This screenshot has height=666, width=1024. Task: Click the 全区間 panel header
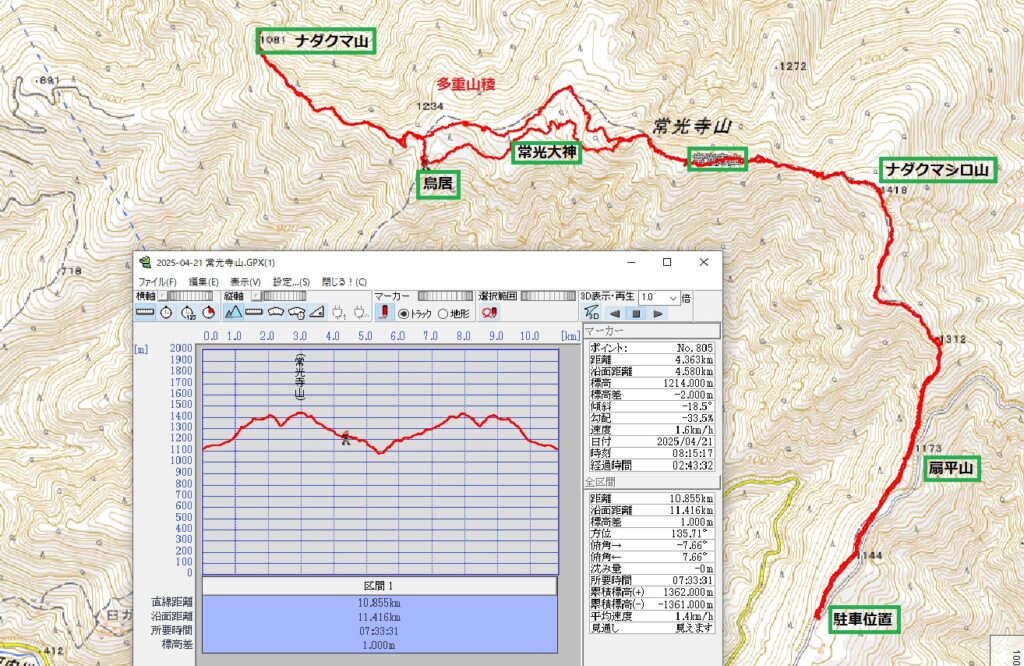click(652, 482)
